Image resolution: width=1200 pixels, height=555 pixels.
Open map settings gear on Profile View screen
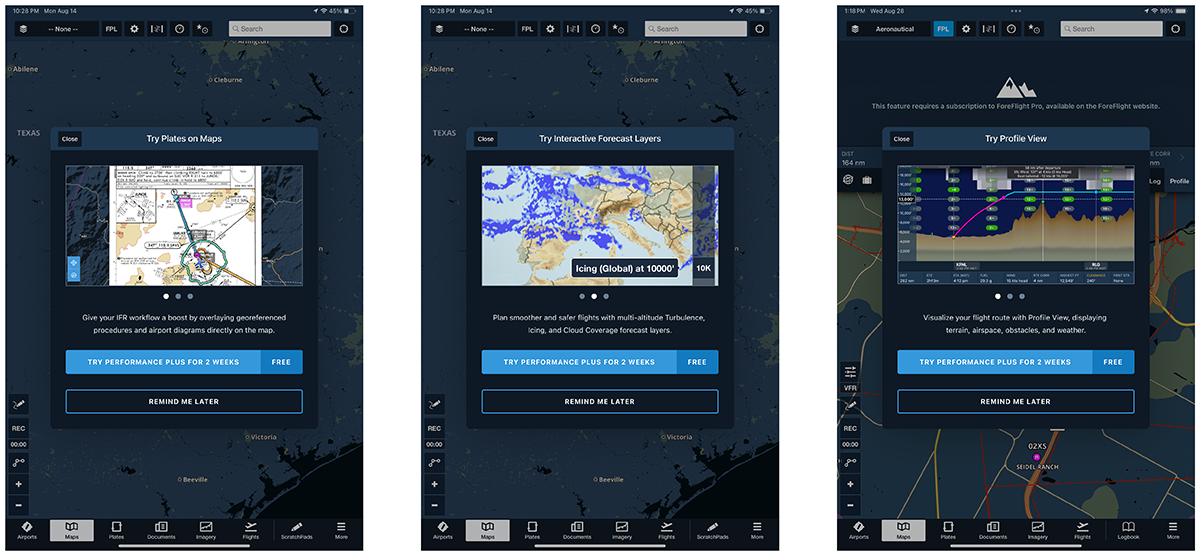pos(966,29)
